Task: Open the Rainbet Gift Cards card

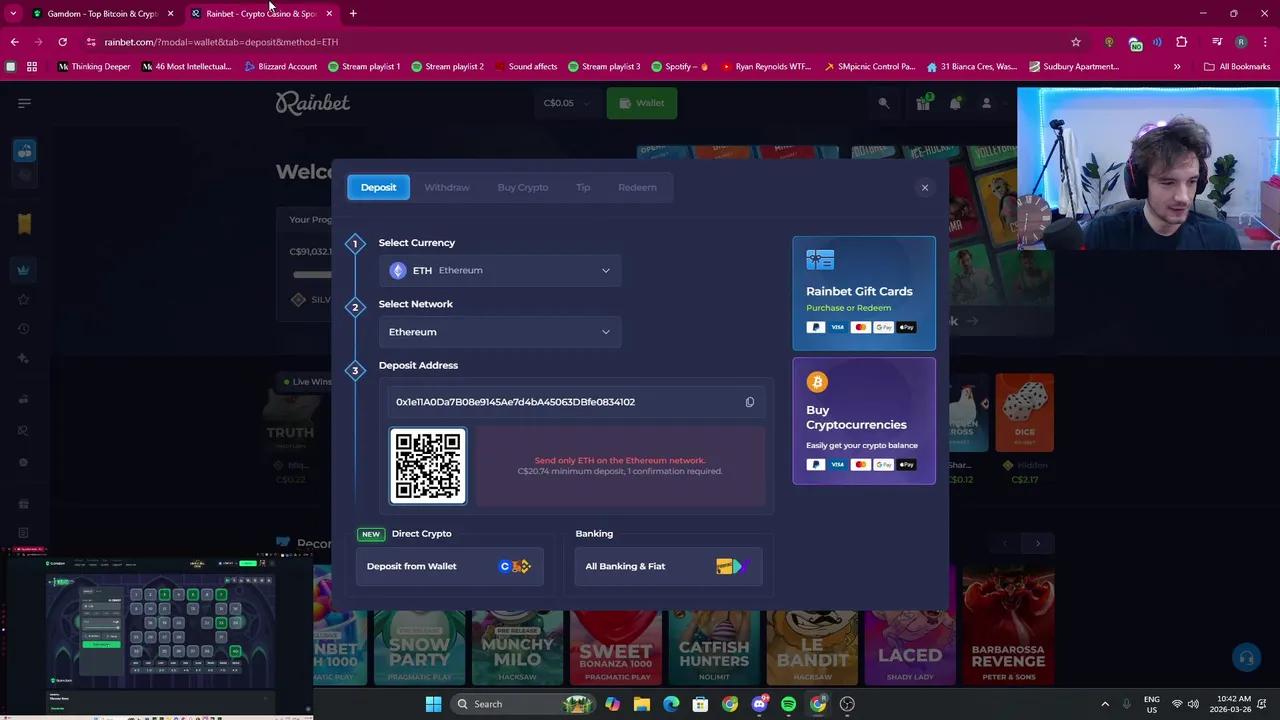Action: (x=864, y=293)
